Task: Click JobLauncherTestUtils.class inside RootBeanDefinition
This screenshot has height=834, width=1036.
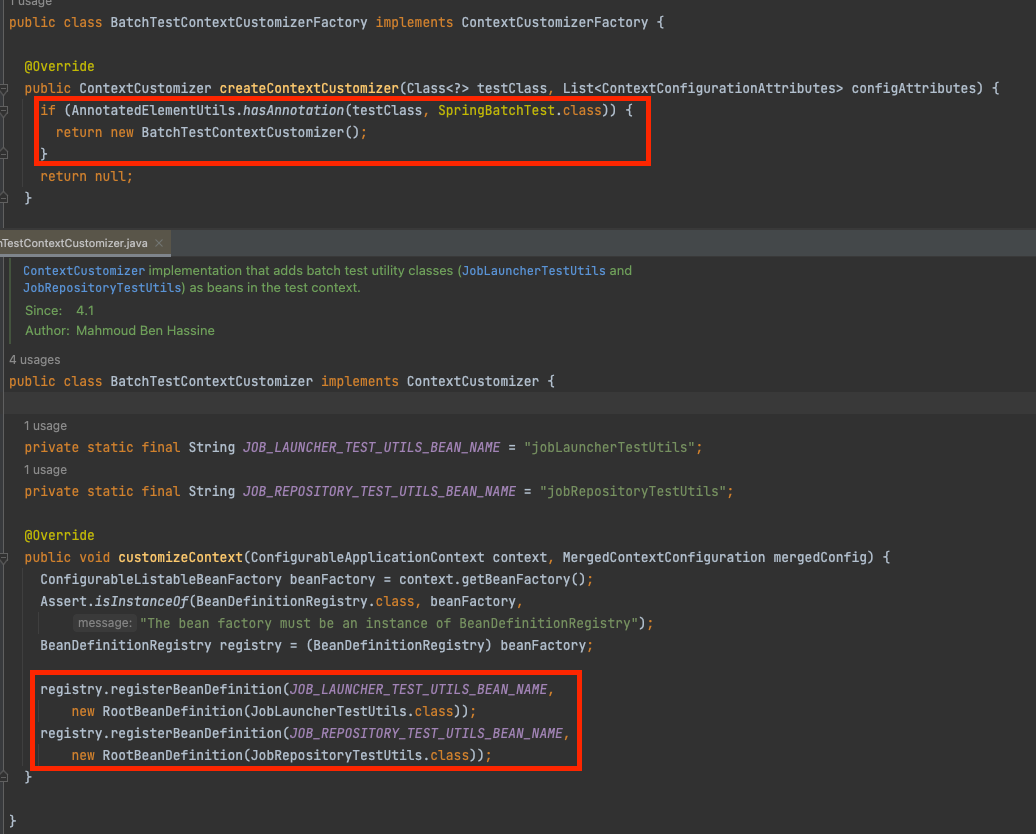Action: coord(352,712)
